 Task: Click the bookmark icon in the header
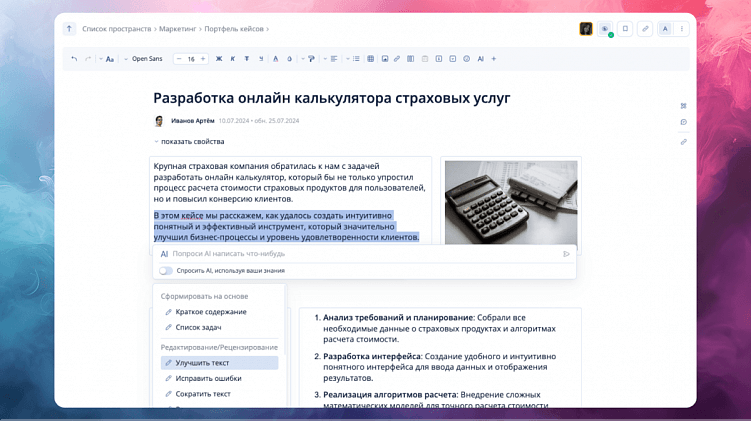coord(625,29)
